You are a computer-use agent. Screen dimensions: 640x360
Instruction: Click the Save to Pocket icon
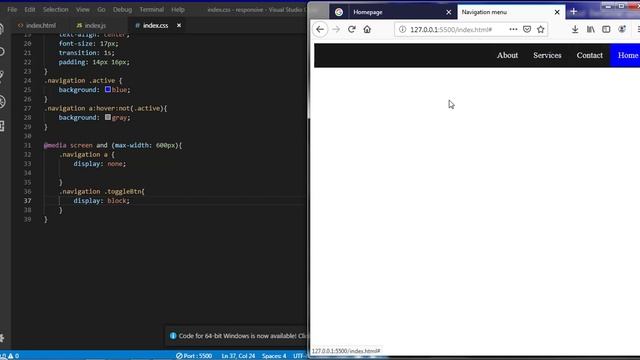(x=527, y=29)
